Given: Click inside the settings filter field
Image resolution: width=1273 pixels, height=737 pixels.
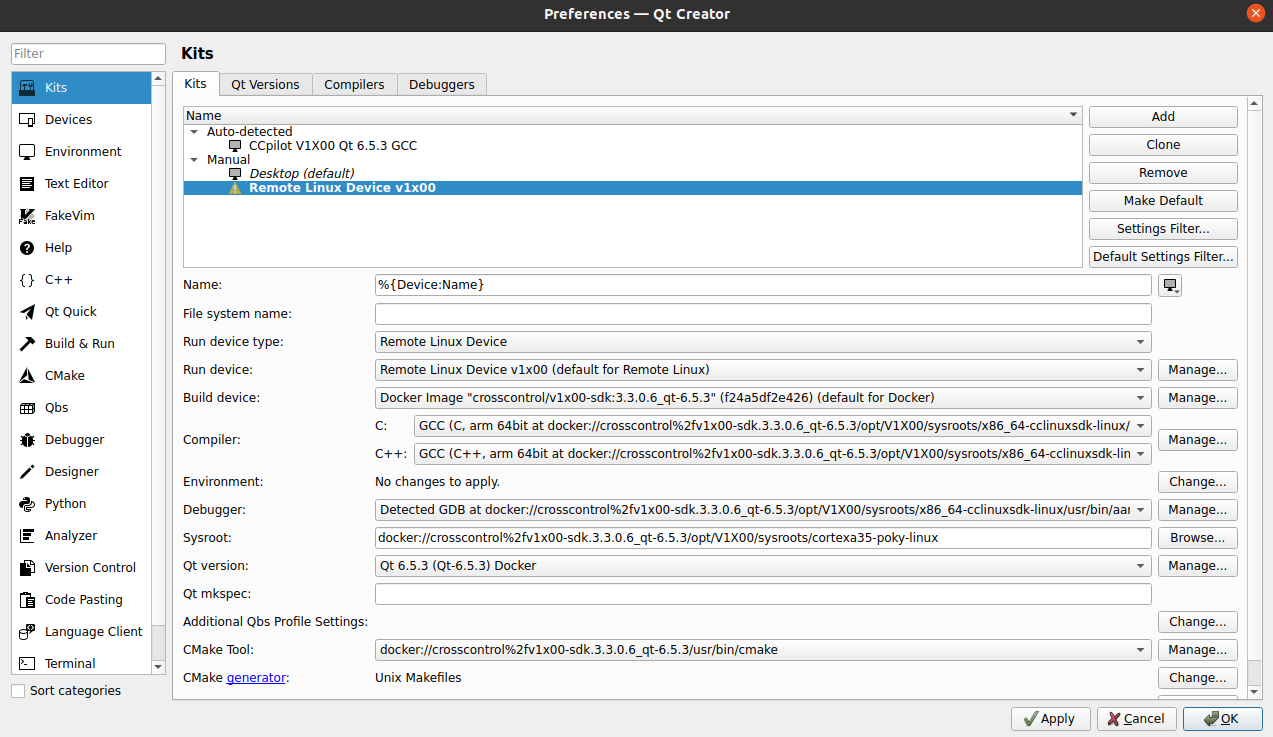Looking at the screenshot, I should (x=87, y=53).
